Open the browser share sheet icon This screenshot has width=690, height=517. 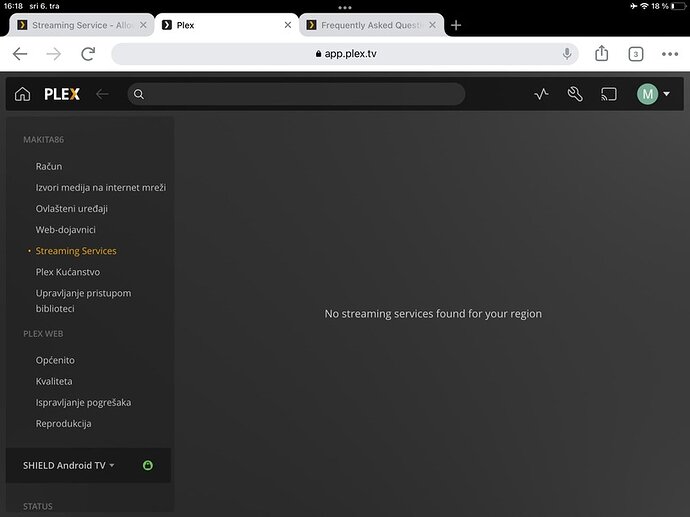(x=602, y=53)
